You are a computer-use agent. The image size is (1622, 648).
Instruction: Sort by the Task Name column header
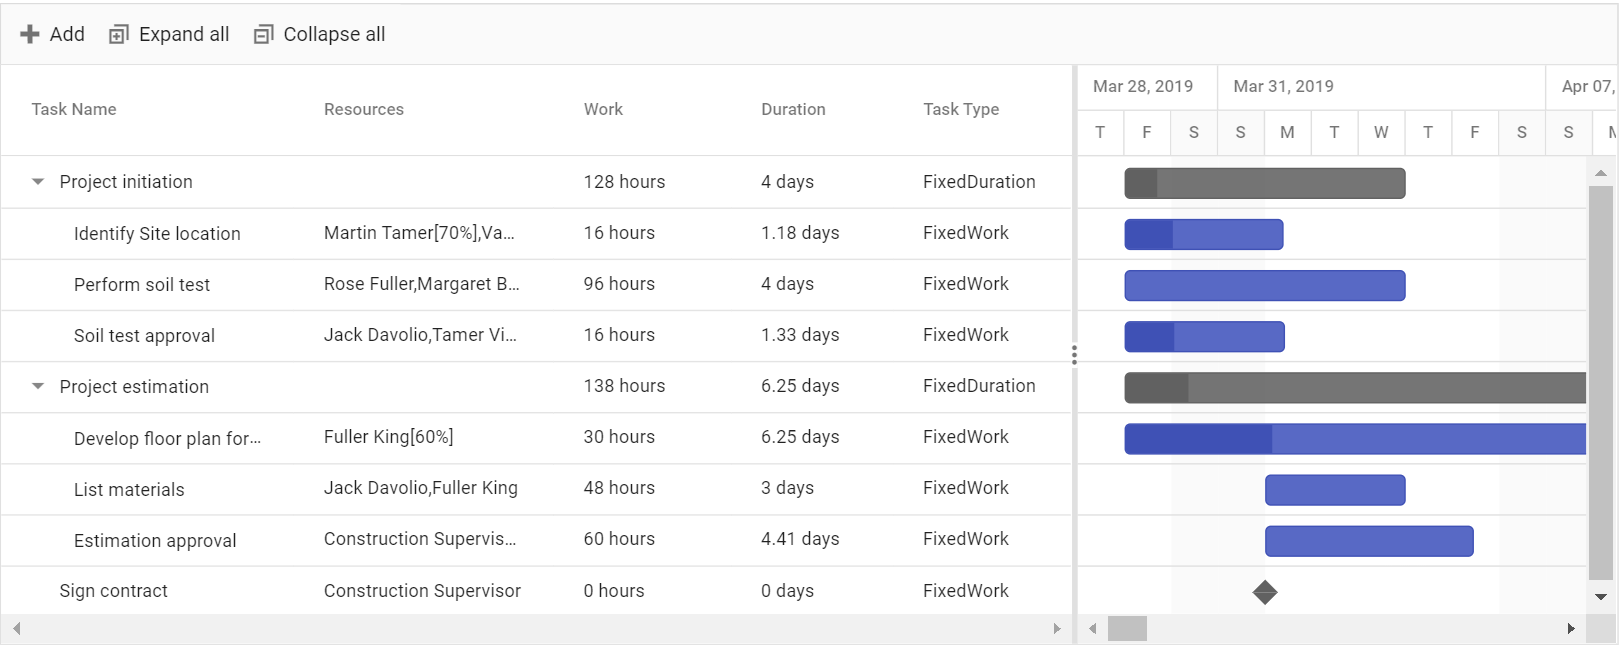(74, 109)
